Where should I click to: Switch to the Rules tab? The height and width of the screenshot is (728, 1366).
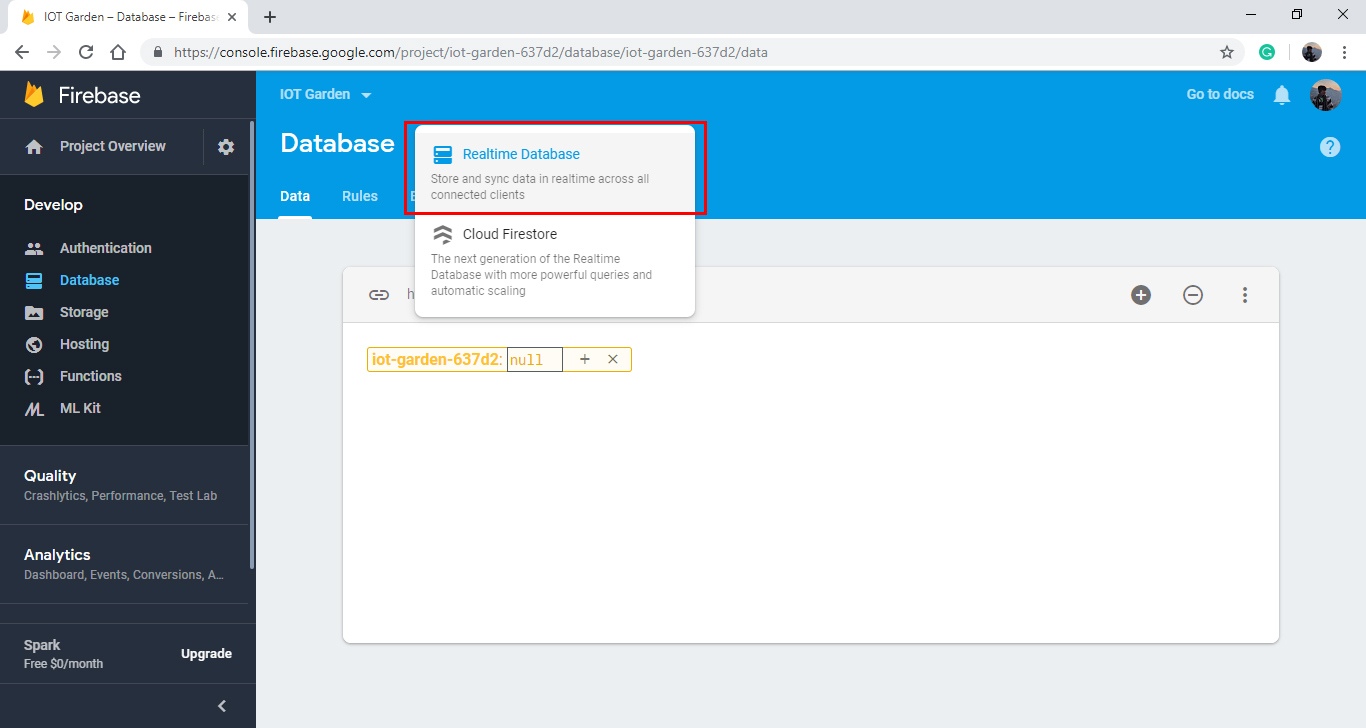(359, 196)
